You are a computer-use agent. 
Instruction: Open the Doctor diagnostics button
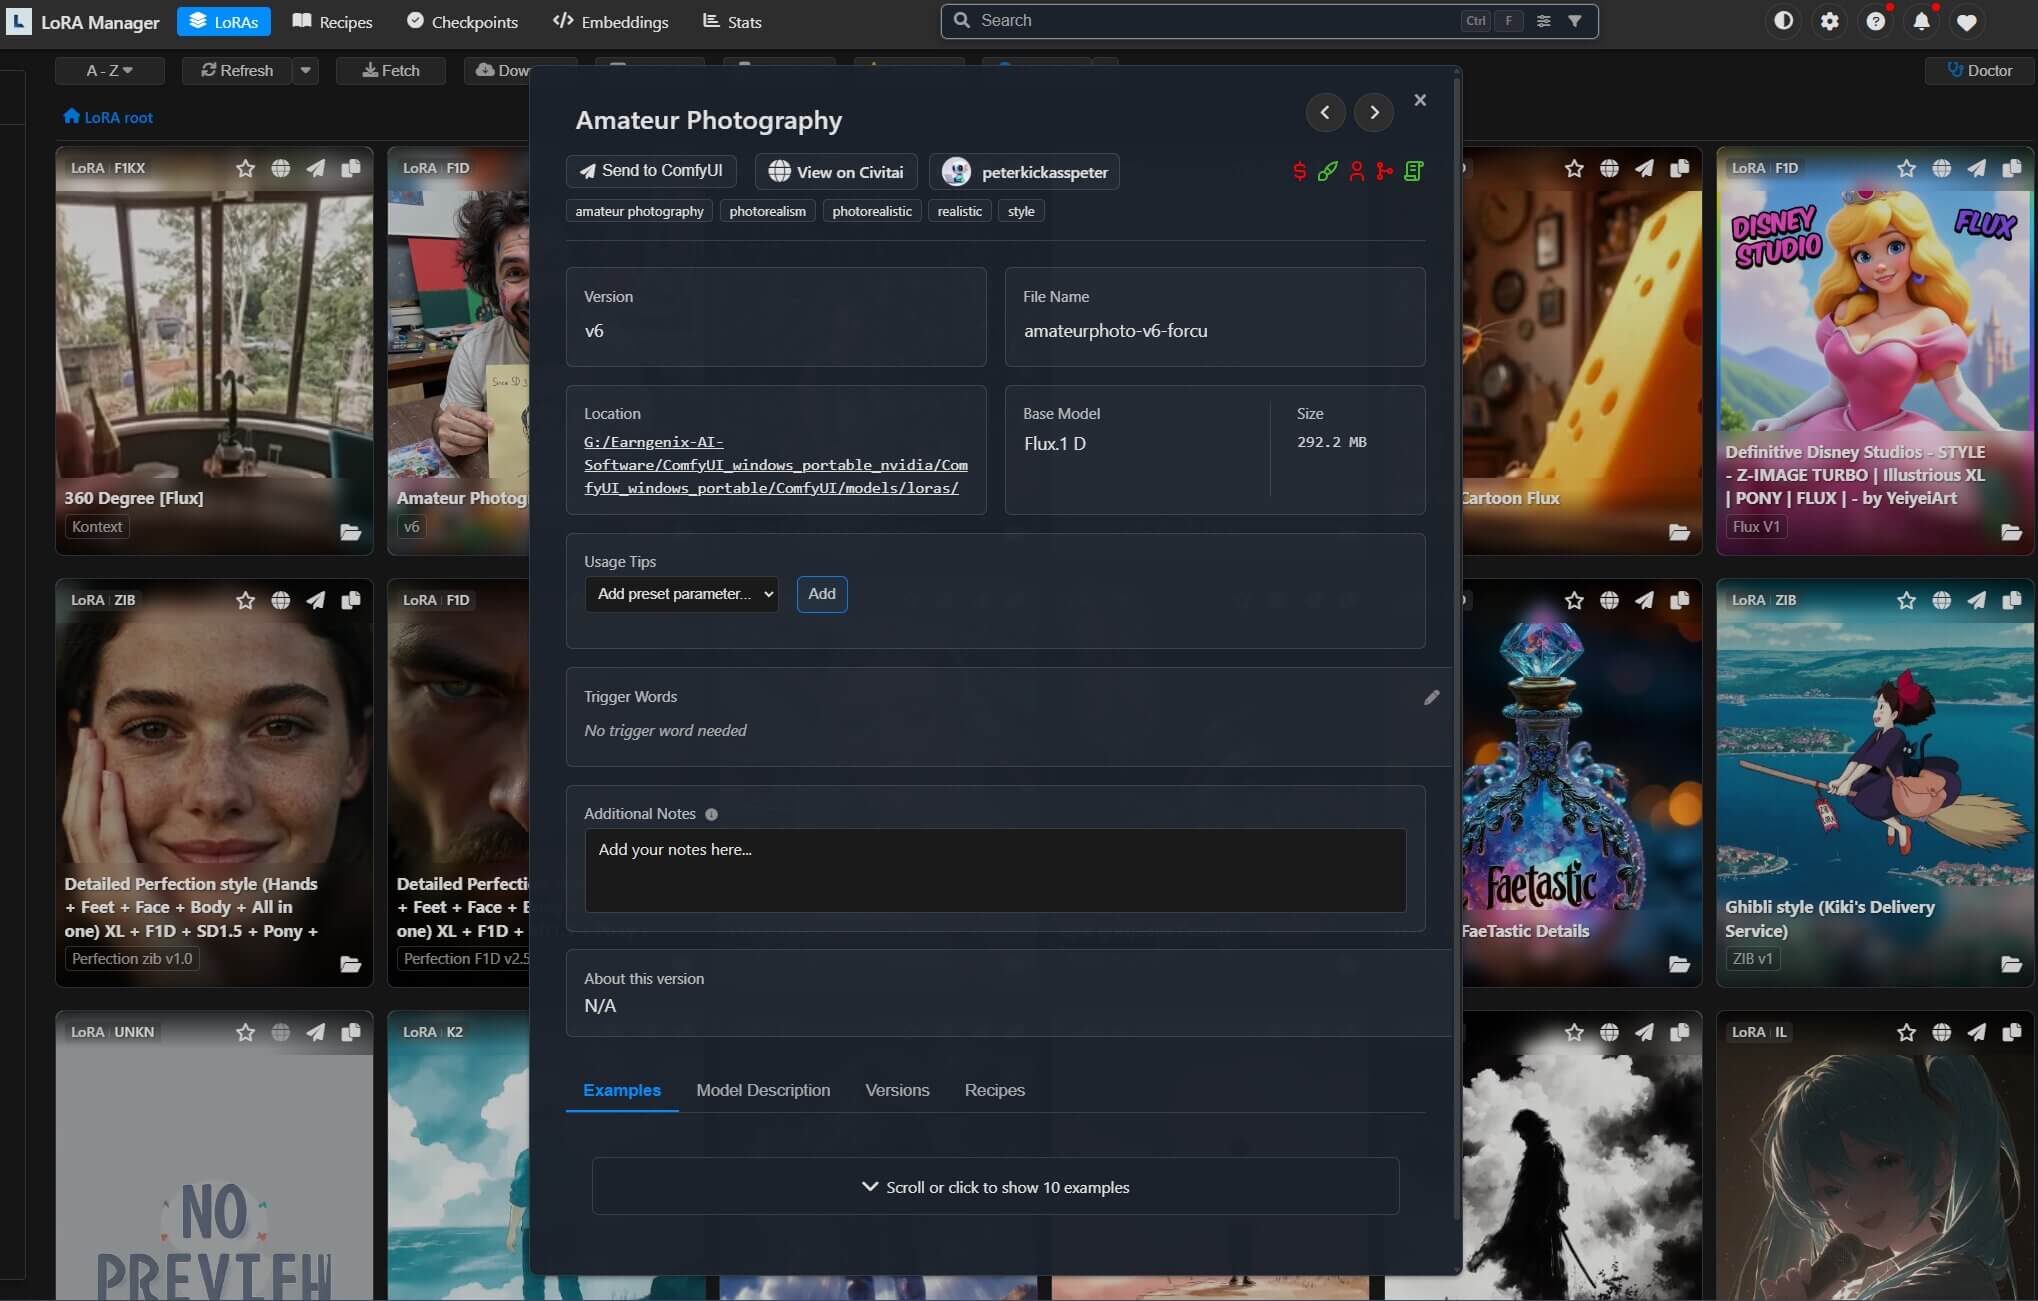[1979, 70]
